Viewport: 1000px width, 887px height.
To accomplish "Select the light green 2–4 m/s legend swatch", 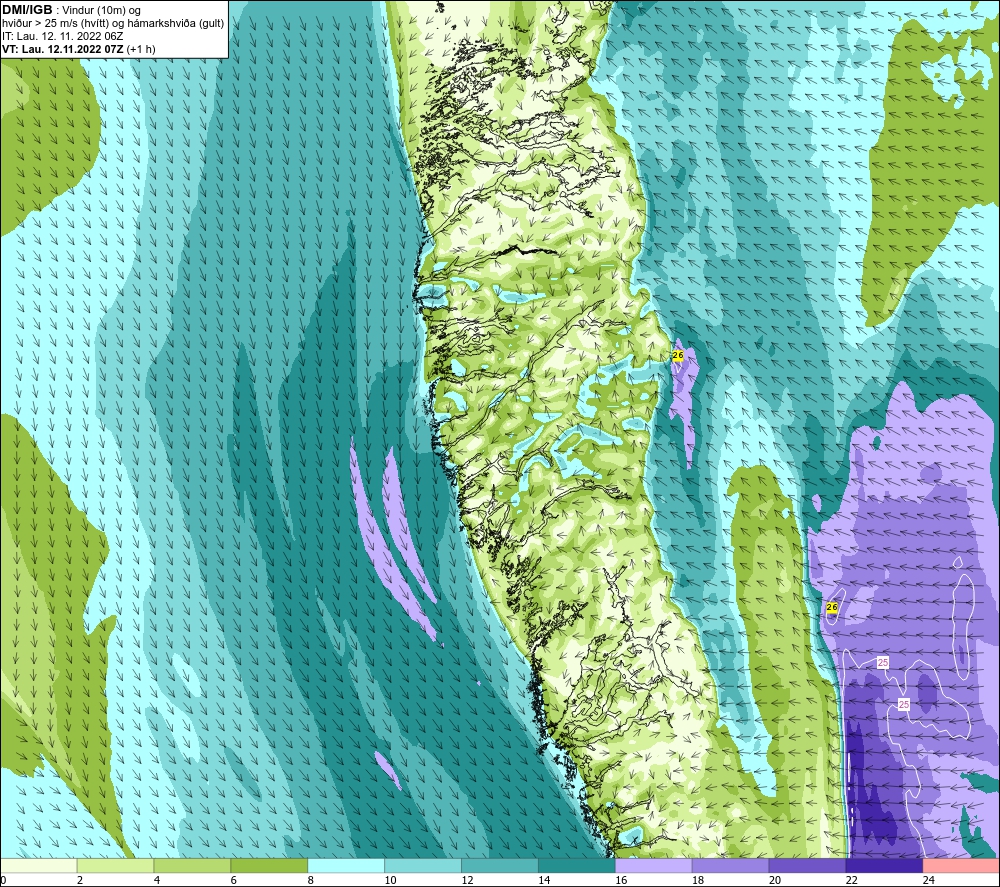I will tap(115, 865).
